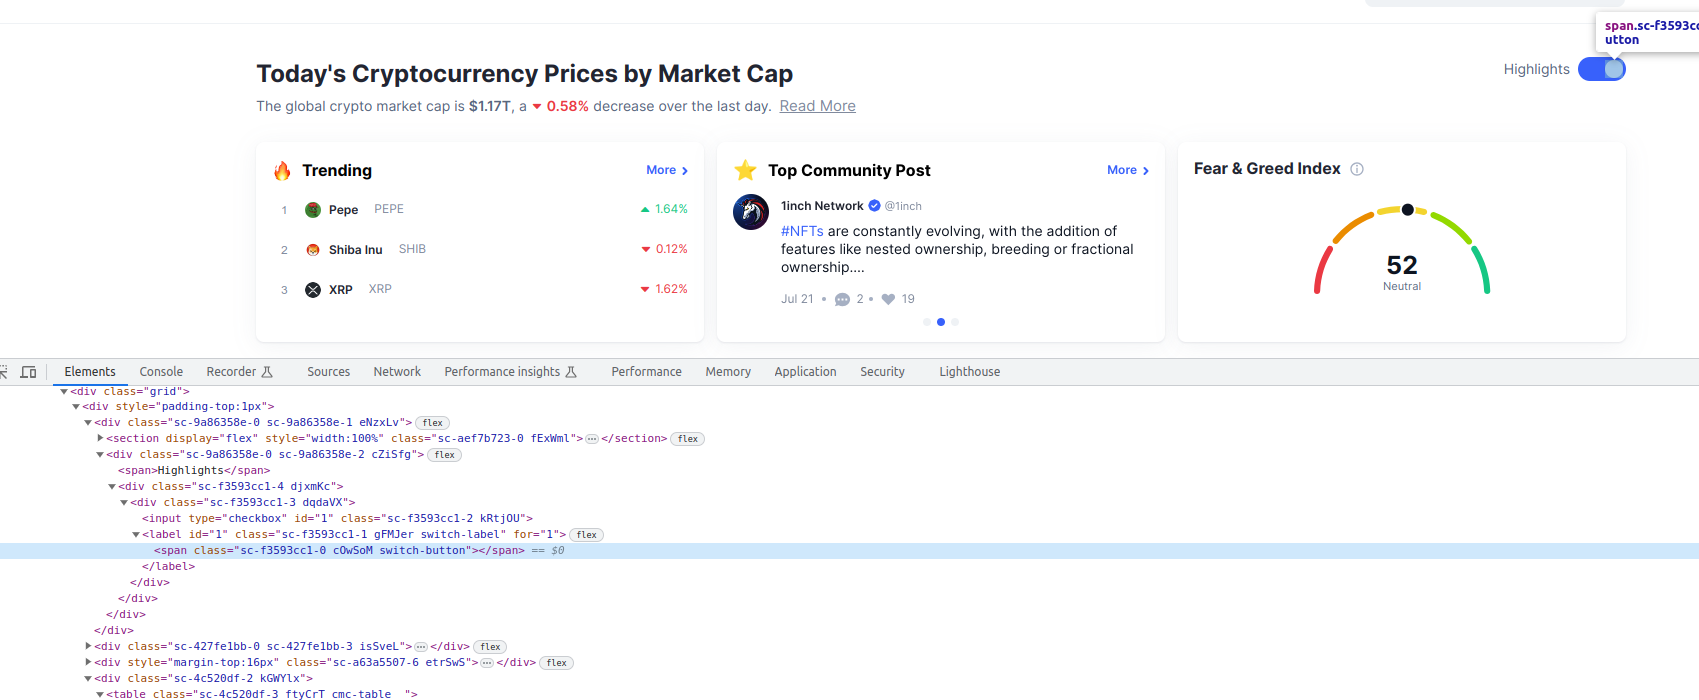Open the Network tab in DevTools
This screenshot has width=1699, height=700.
[x=397, y=372]
